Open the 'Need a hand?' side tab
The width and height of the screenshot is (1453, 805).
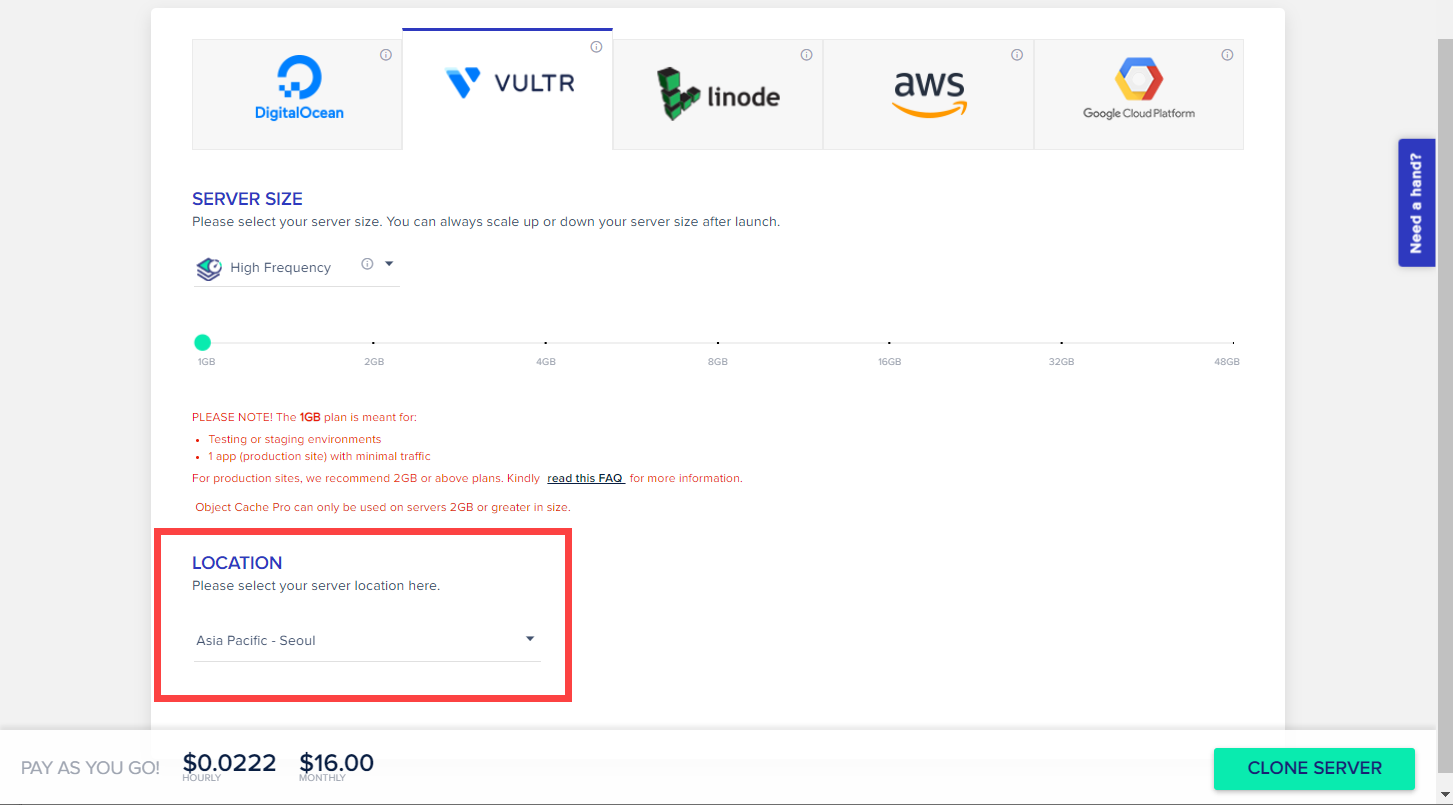[1416, 203]
